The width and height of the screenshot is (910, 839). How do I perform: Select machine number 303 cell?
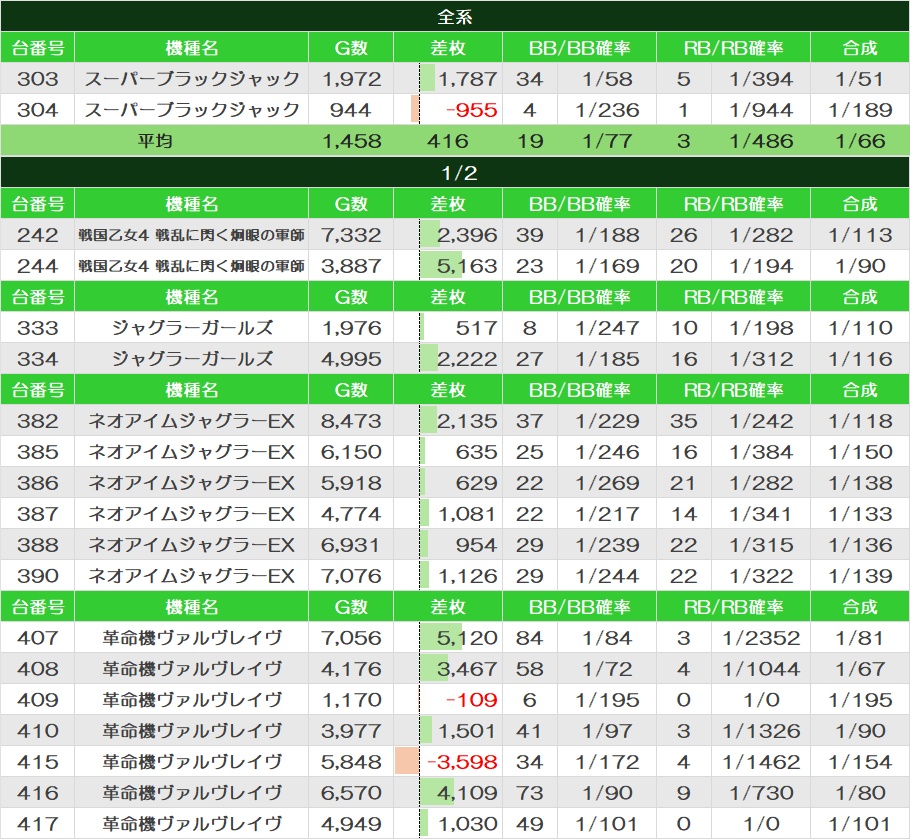tap(38, 78)
